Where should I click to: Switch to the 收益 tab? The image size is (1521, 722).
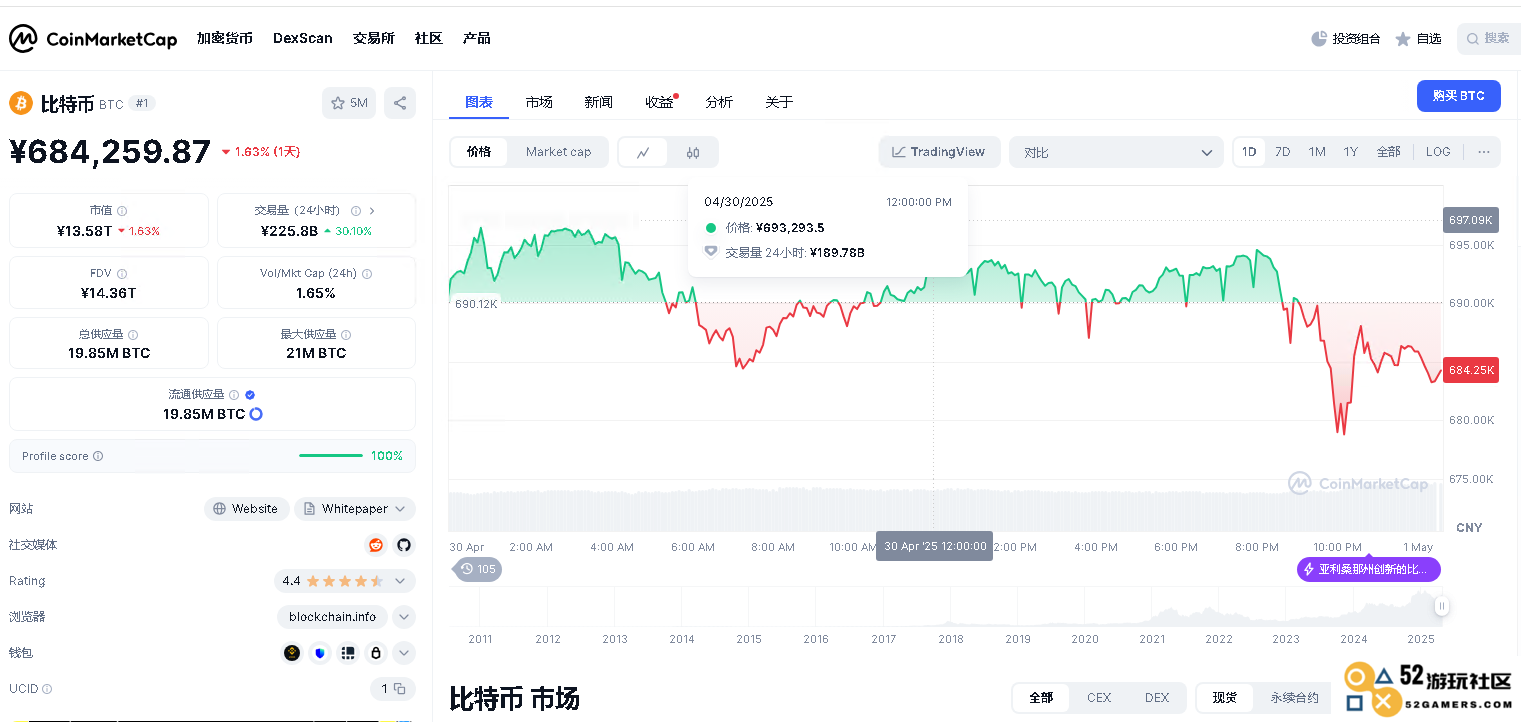659,102
